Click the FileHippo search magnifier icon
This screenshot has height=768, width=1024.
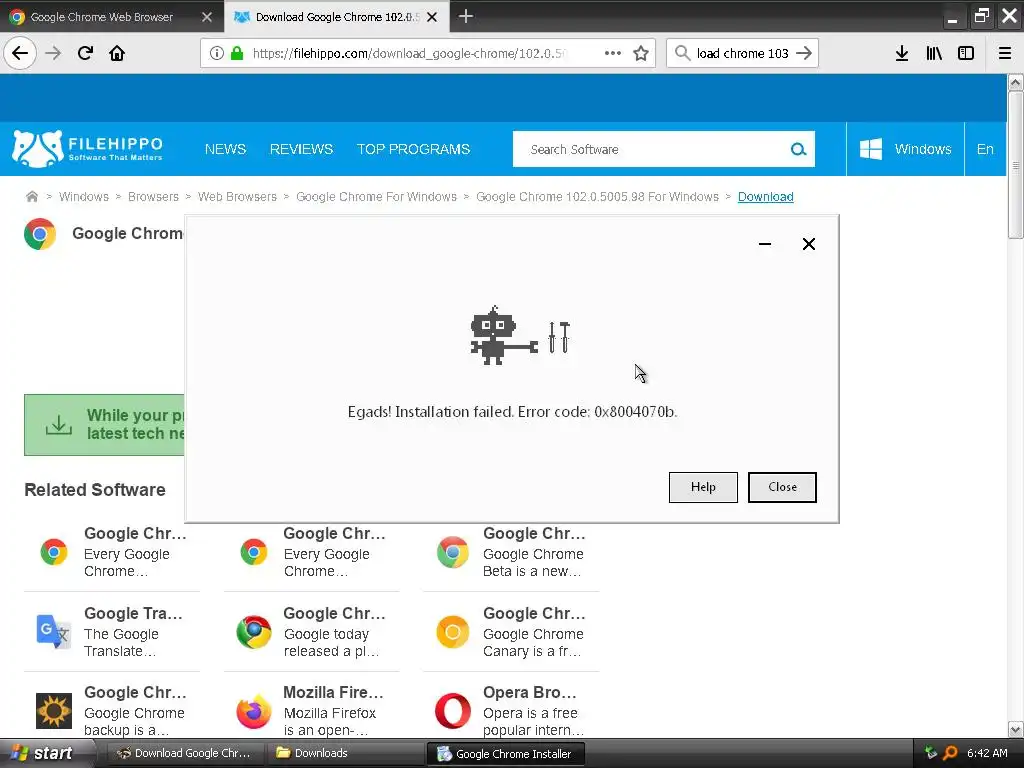tap(798, 149)
